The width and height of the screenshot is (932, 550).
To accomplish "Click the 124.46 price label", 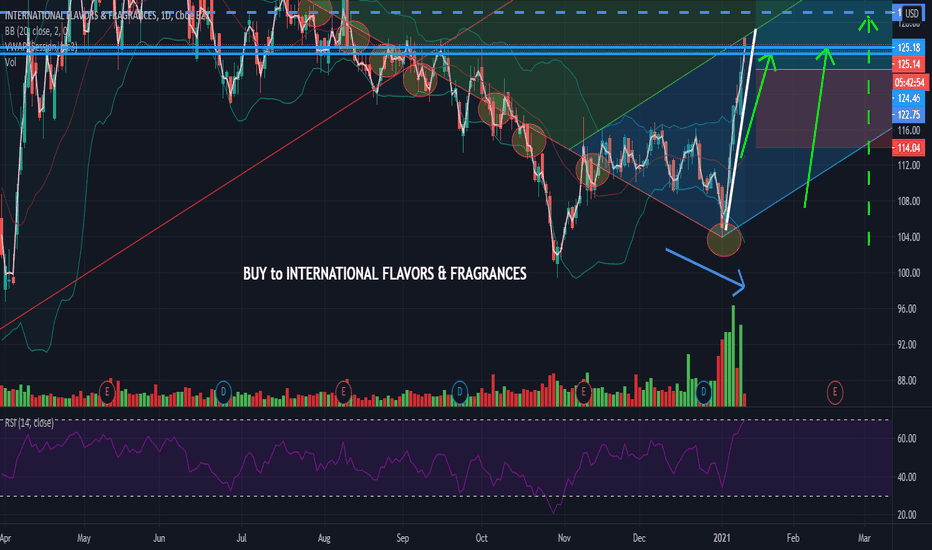I will [909, 98].
